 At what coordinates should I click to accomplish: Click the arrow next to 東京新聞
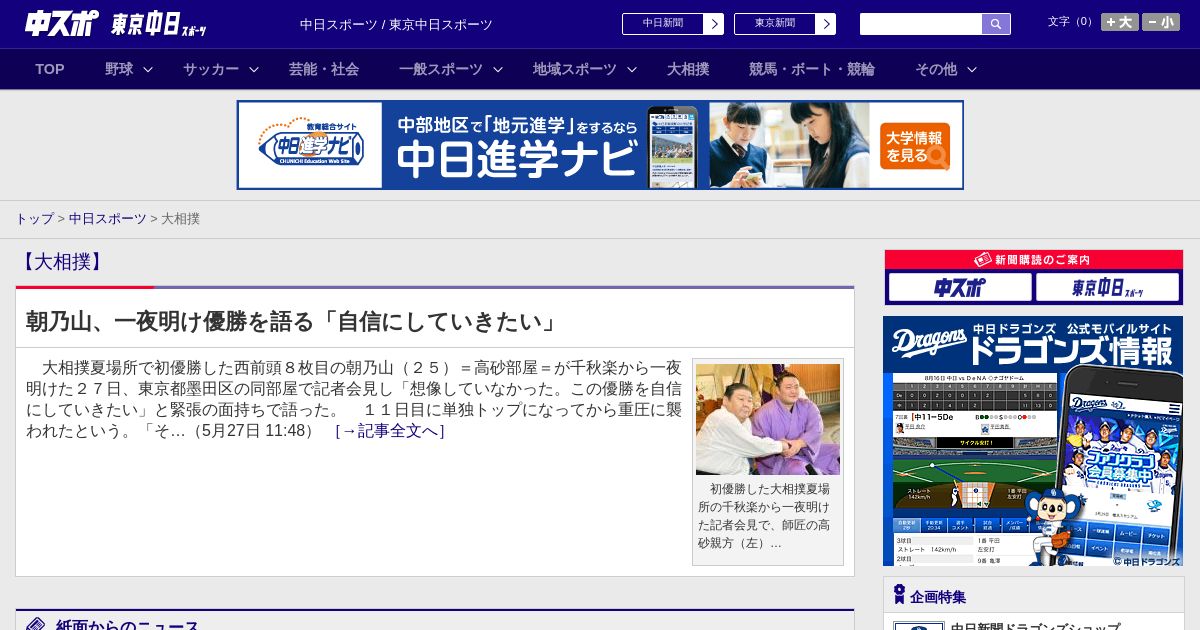point(825,24)
